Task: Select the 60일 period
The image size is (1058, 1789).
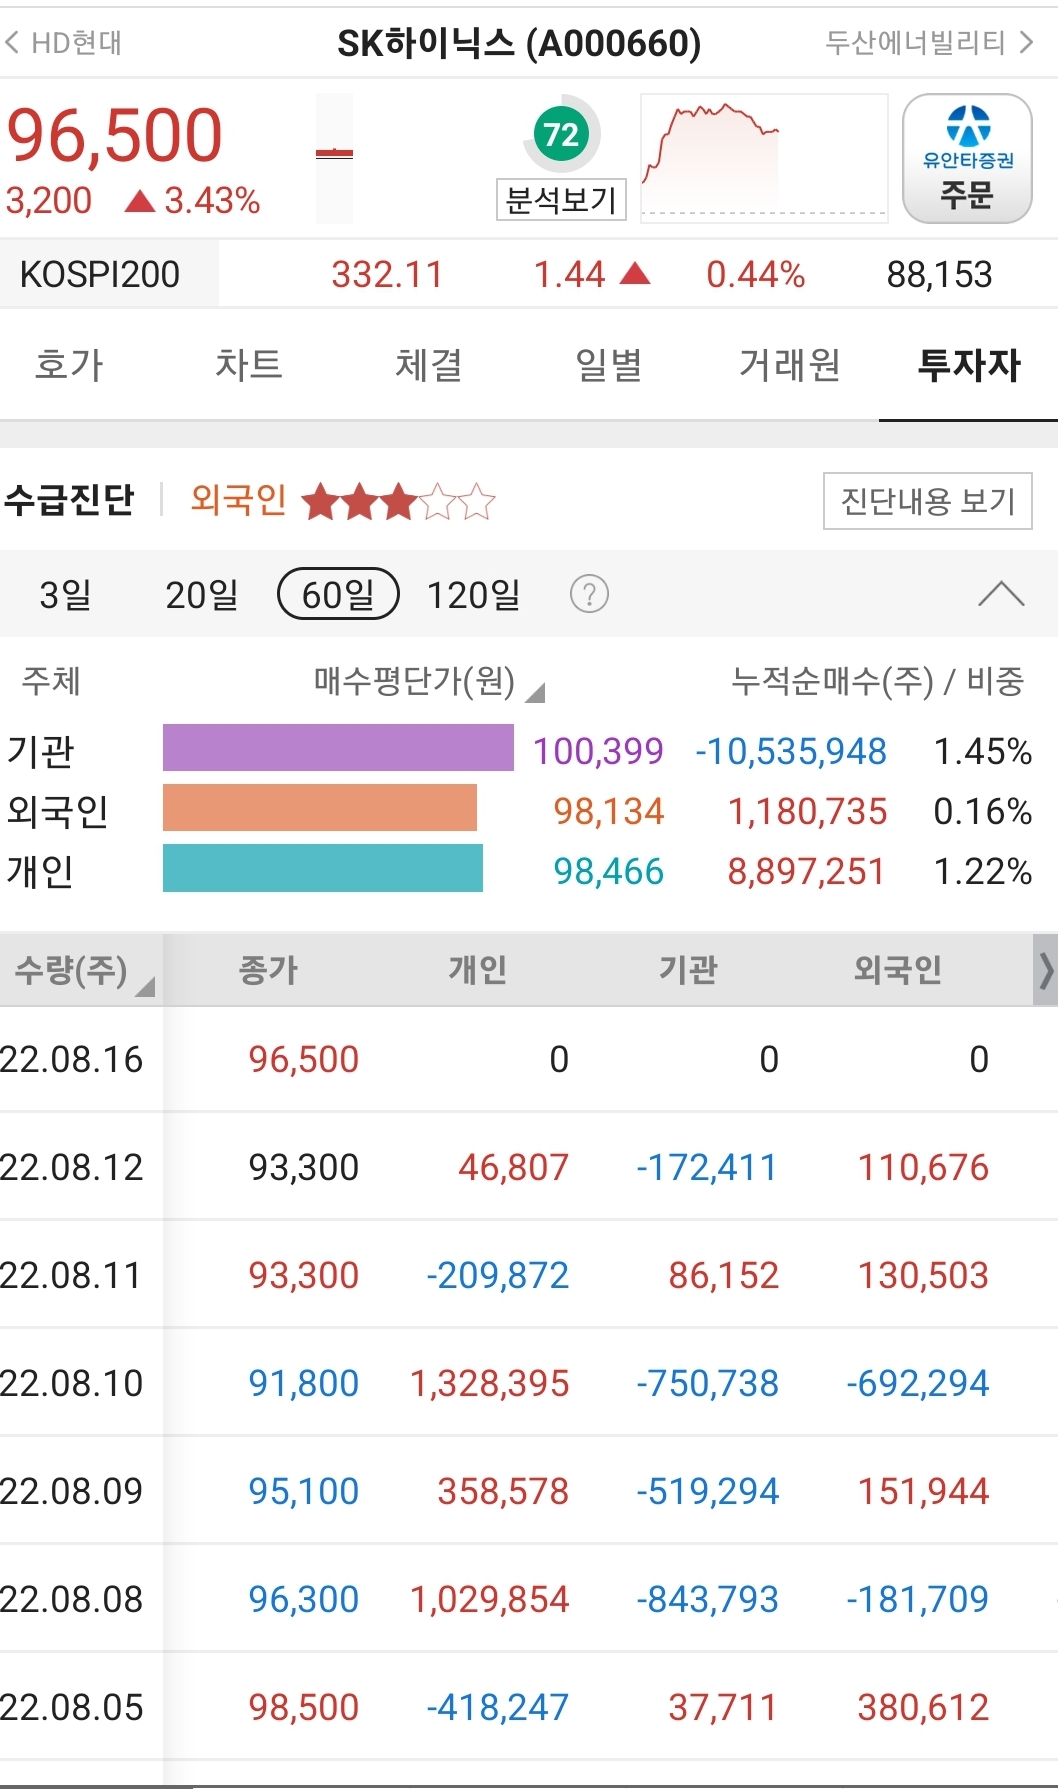Action: click(x=338, y=594)
